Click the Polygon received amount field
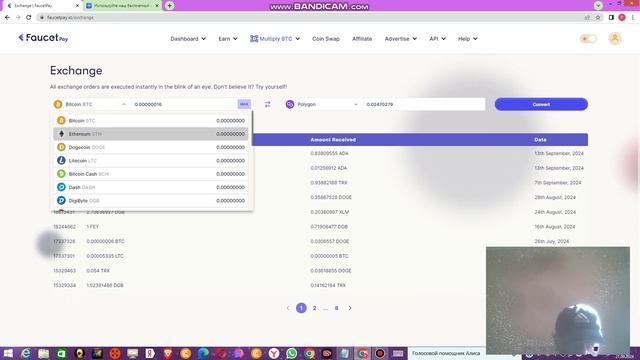The image size is (640, 360). pyautogui.click(x=424, y=104)
